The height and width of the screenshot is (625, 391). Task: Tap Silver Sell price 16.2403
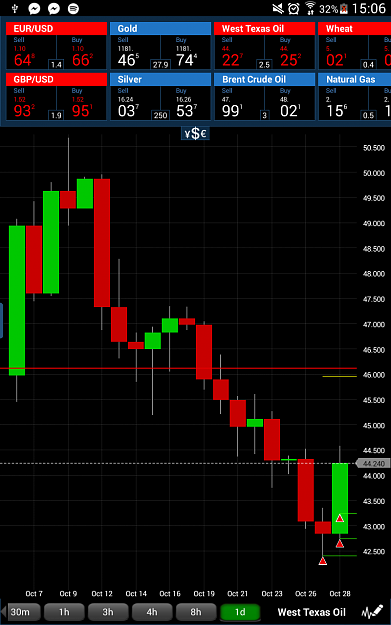tap(129, 106)
